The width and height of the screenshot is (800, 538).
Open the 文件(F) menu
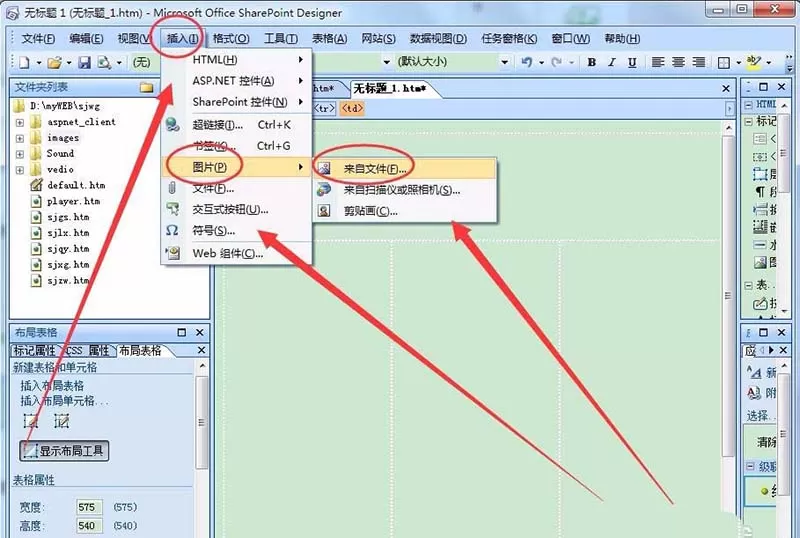coord(38,39)
